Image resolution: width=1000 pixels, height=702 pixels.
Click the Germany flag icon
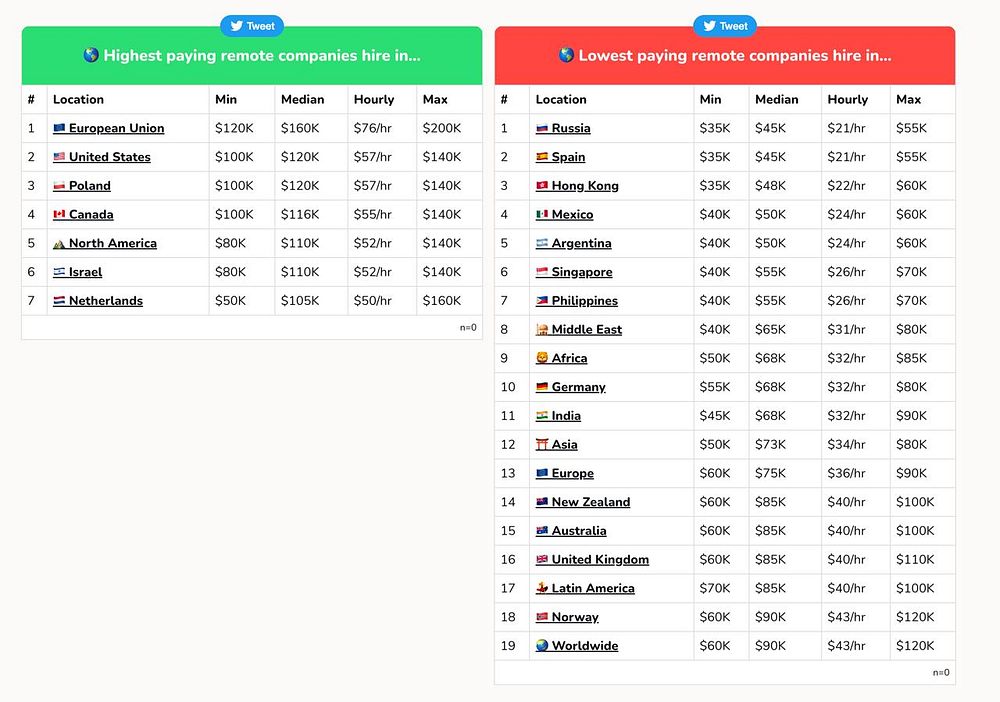pos(542,388)
